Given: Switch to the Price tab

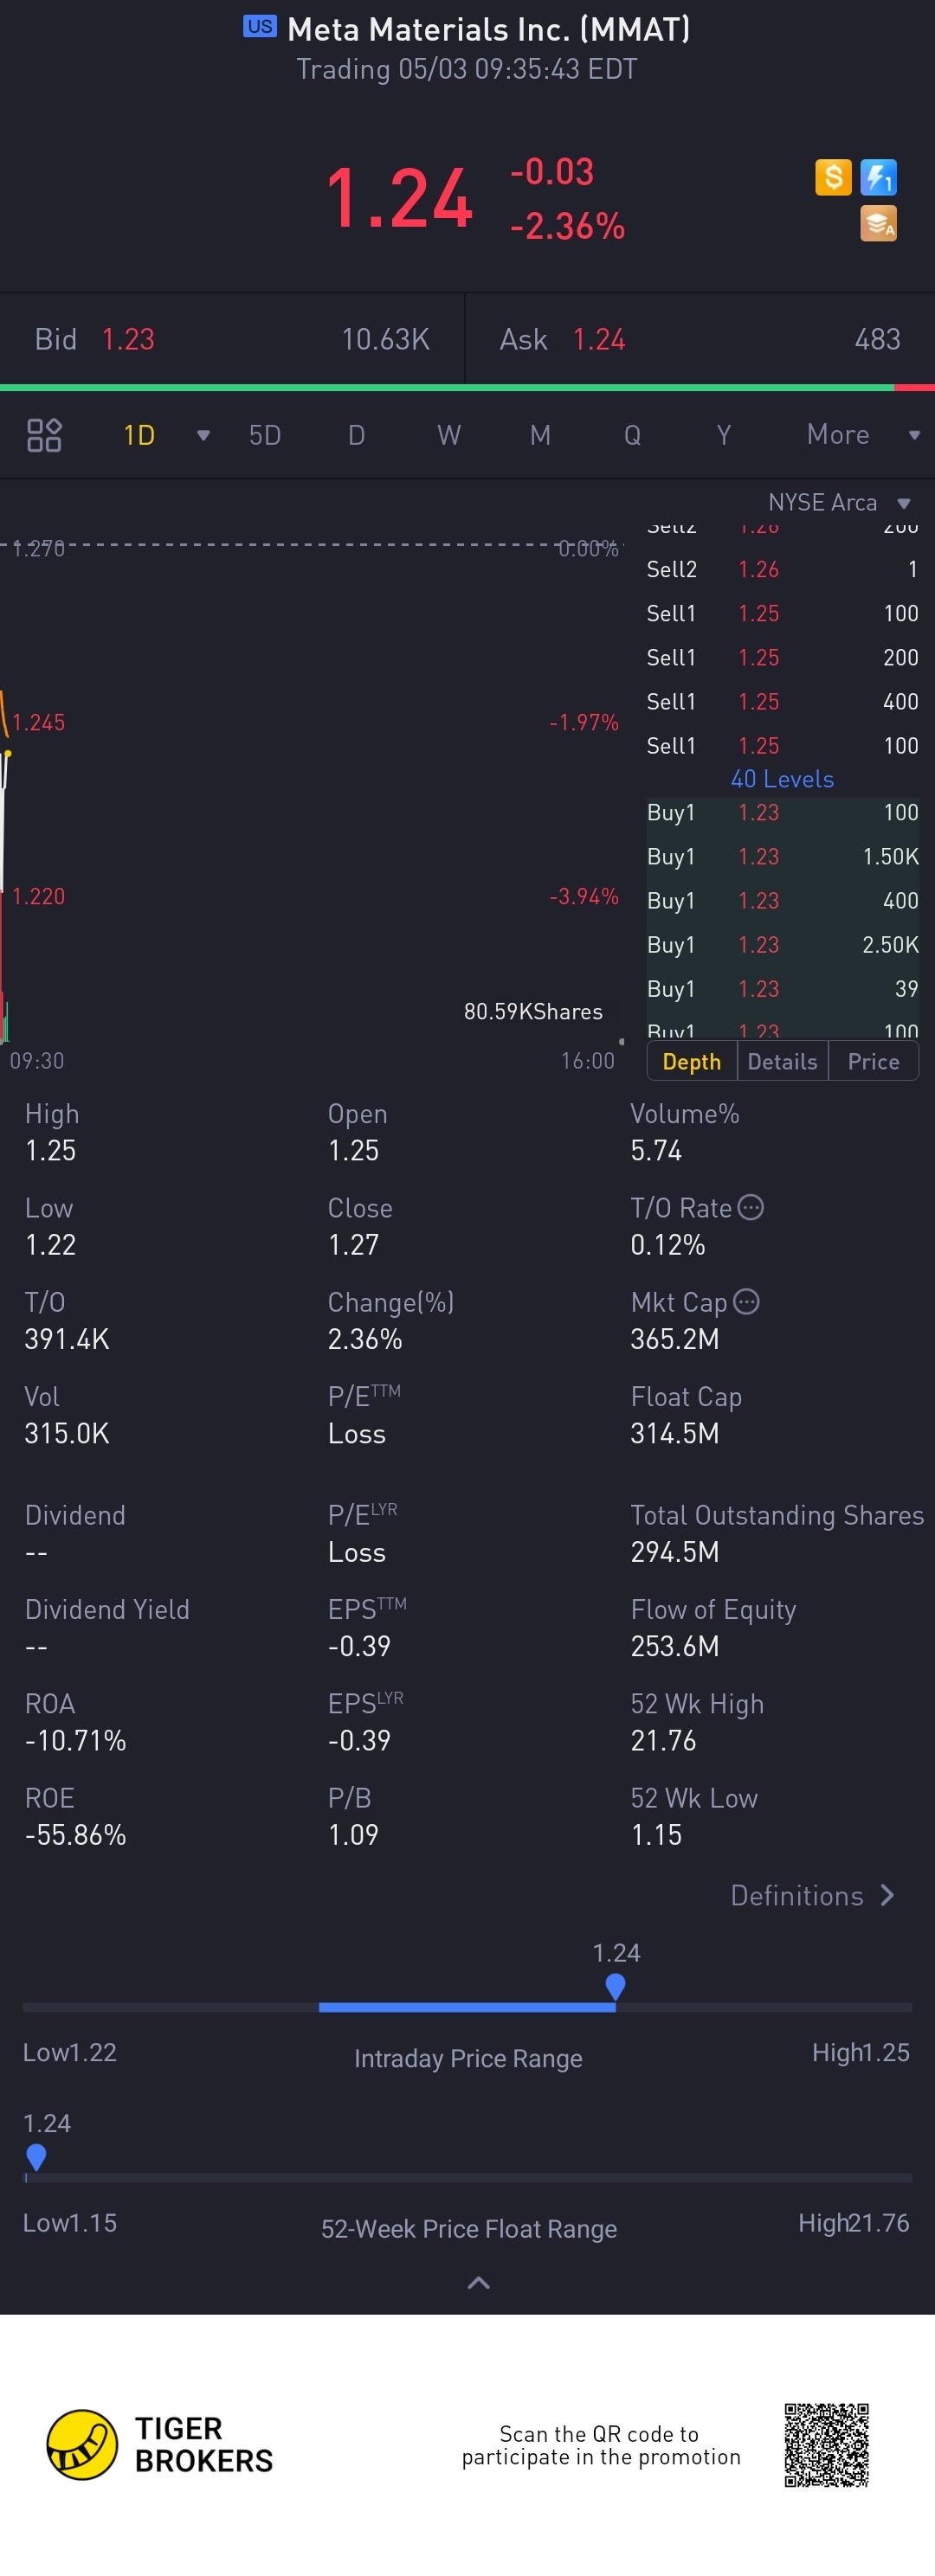Looking at the screenshot, I should 873,1061.
